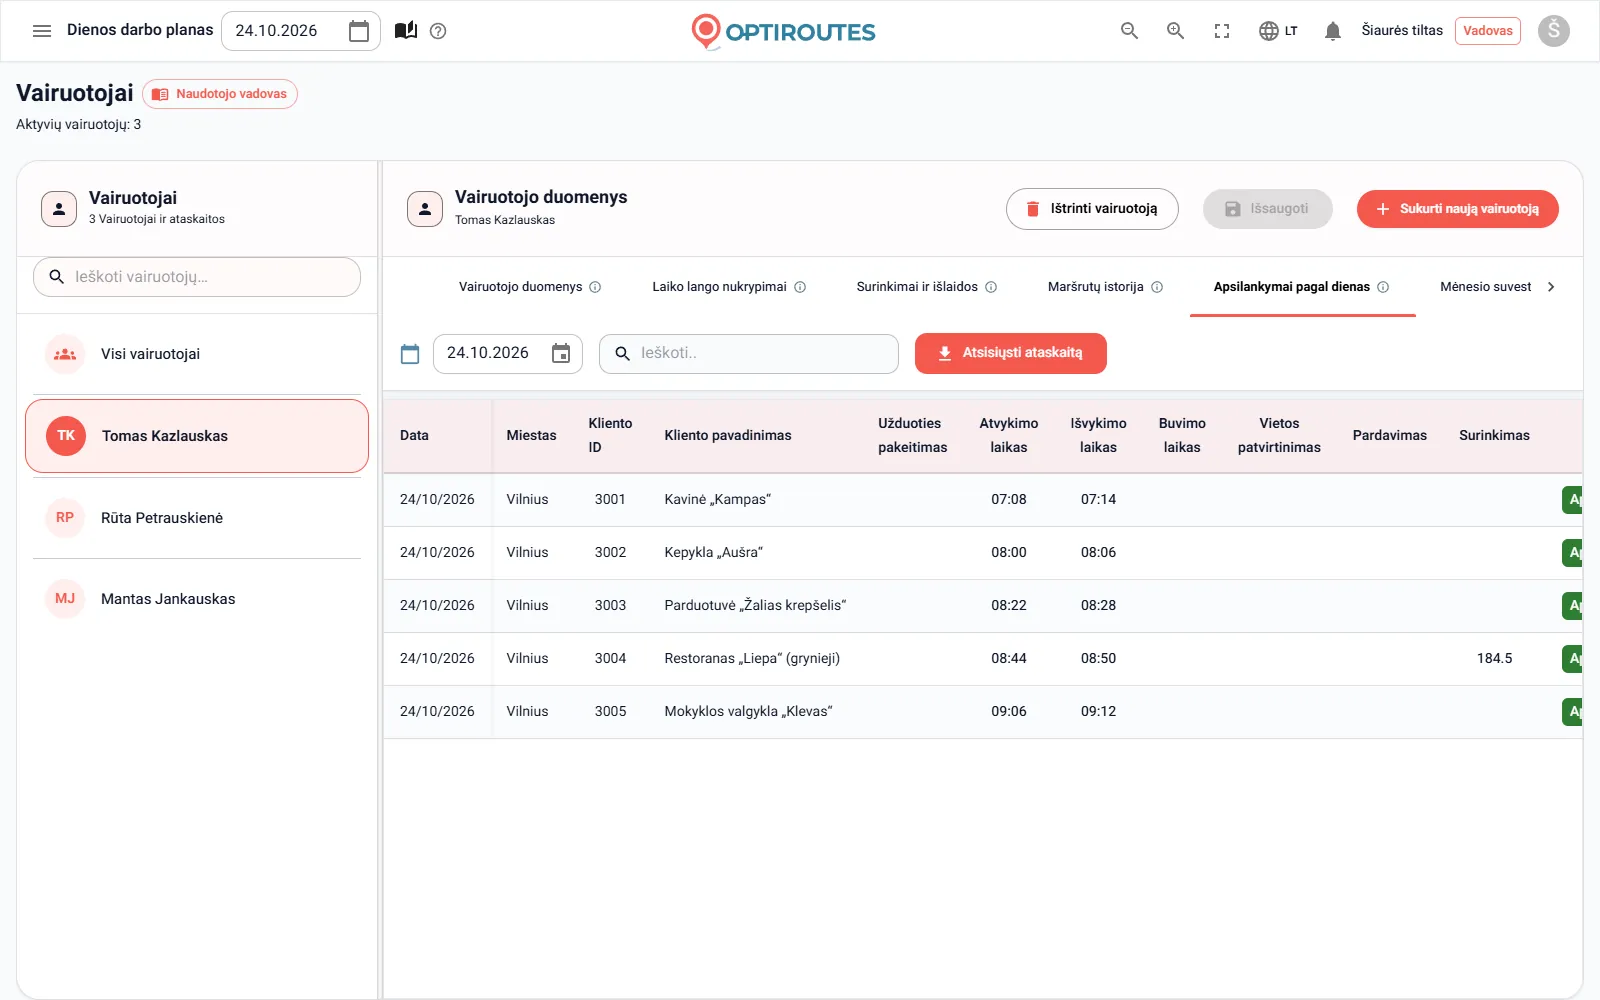Open the LT language selector
Image resolution: width=1600 pixels, height=1000 pixels.
(1278, 31)
